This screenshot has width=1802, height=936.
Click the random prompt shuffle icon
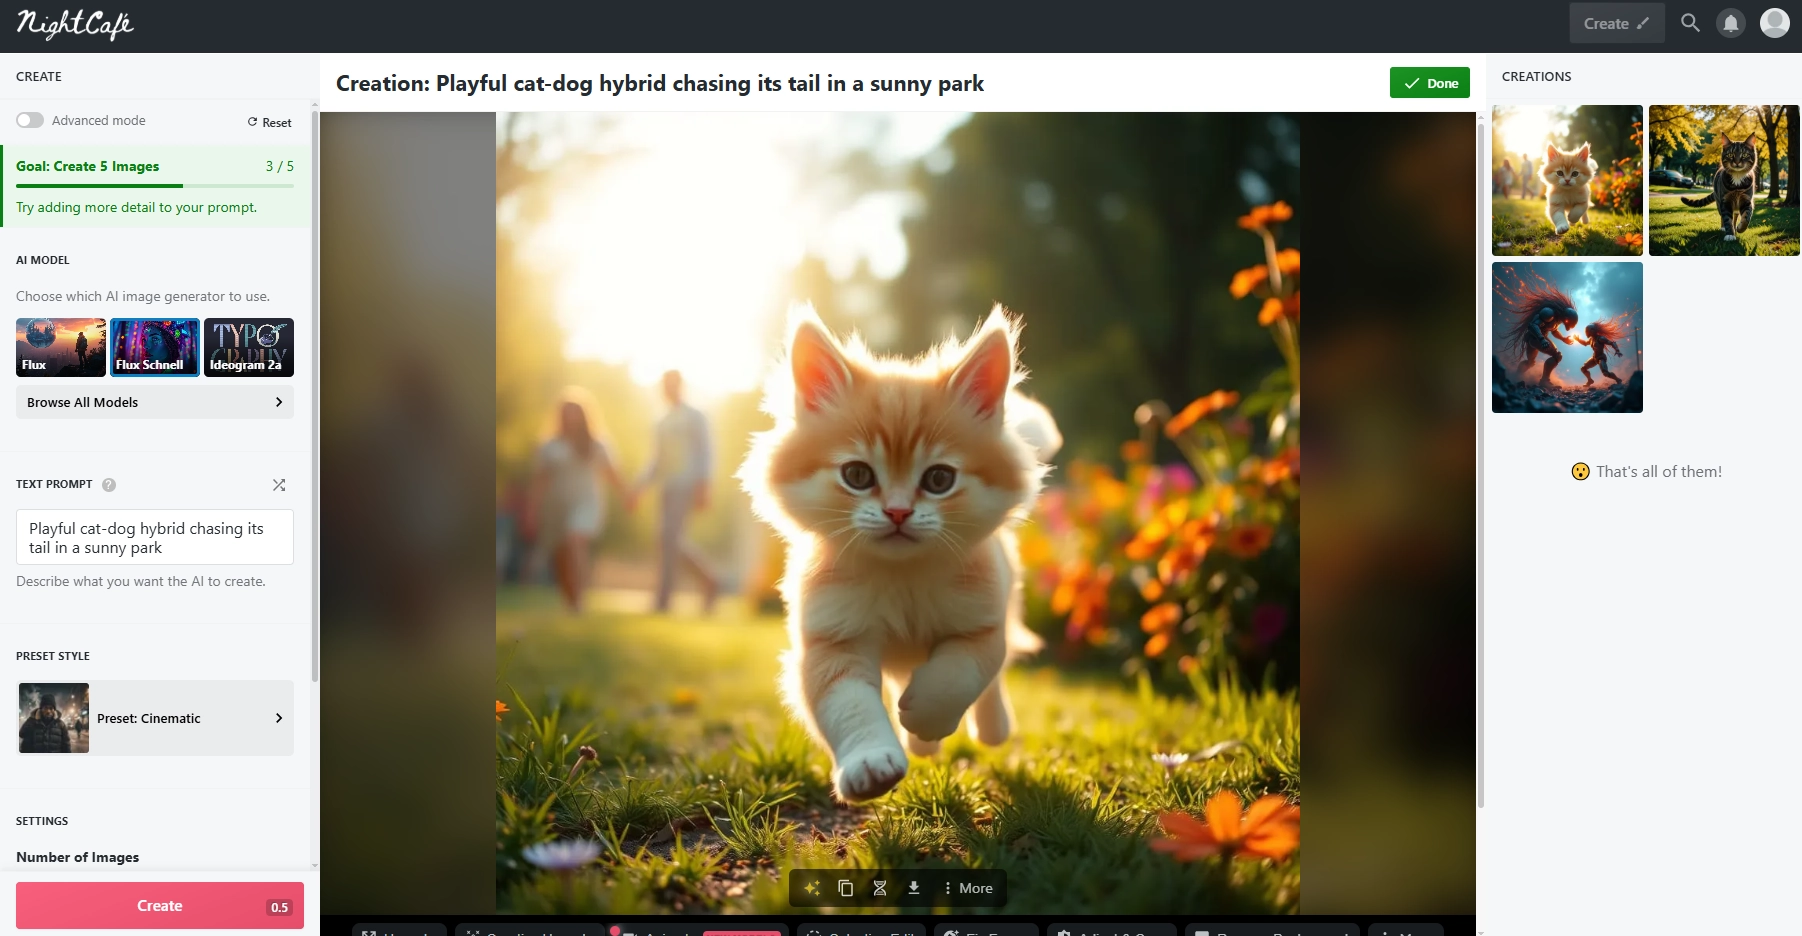tap(279, 485)
